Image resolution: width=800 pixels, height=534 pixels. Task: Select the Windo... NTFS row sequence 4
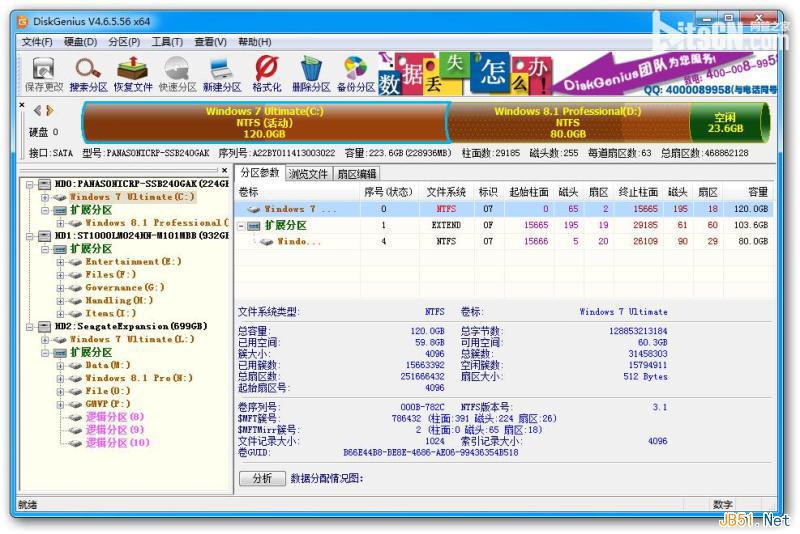click(x=503, y=241)
